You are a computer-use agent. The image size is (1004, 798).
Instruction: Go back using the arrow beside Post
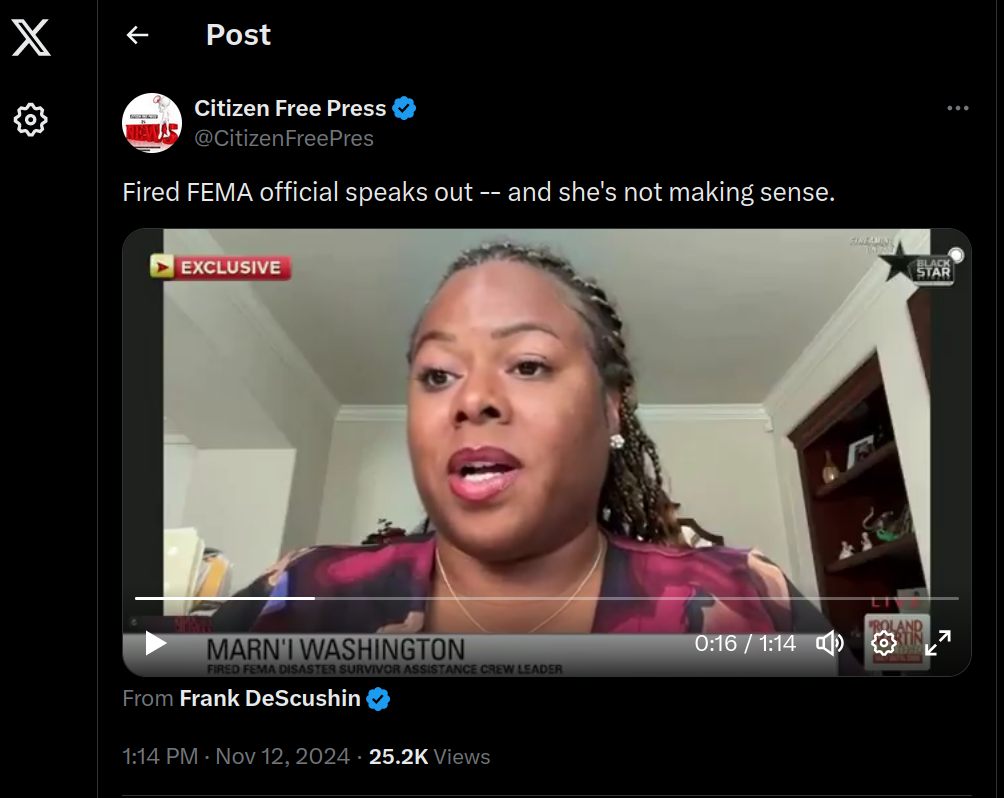(x=138, y=35)
